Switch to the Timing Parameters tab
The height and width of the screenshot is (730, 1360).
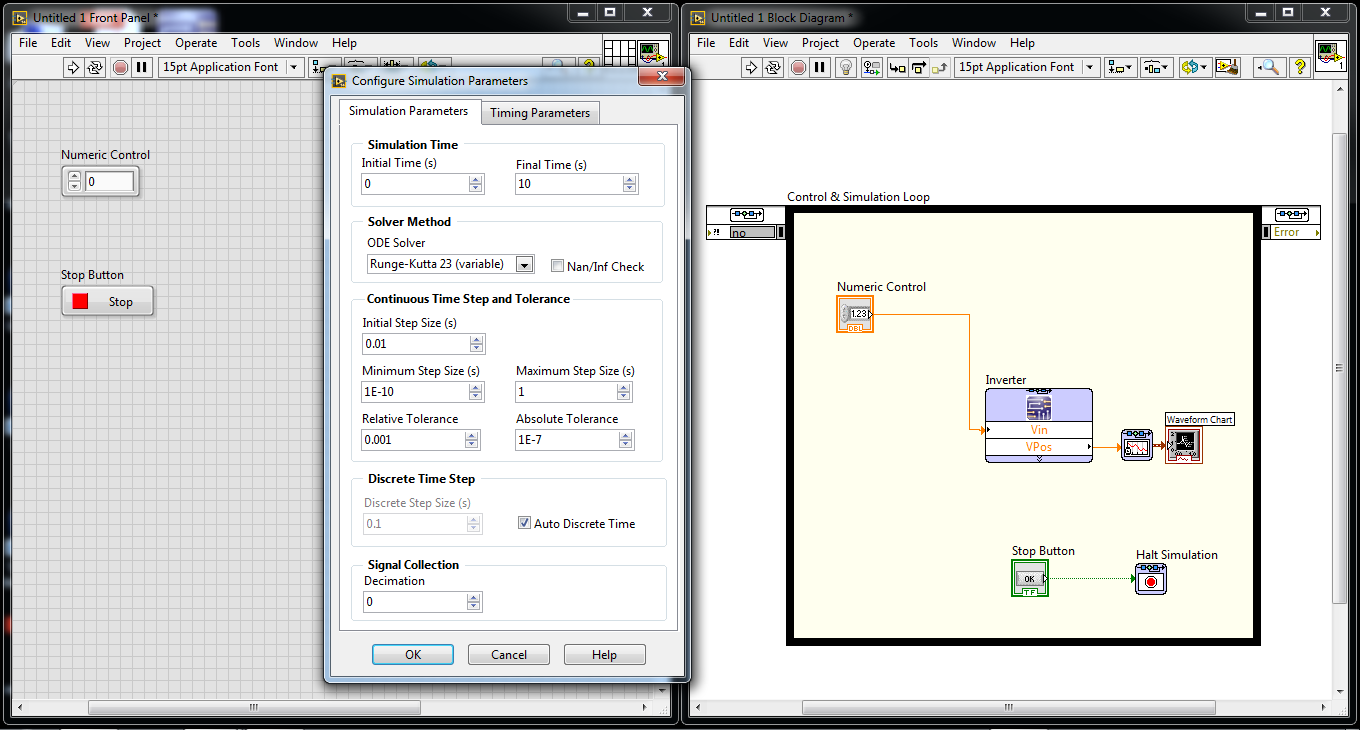[540, 113]
